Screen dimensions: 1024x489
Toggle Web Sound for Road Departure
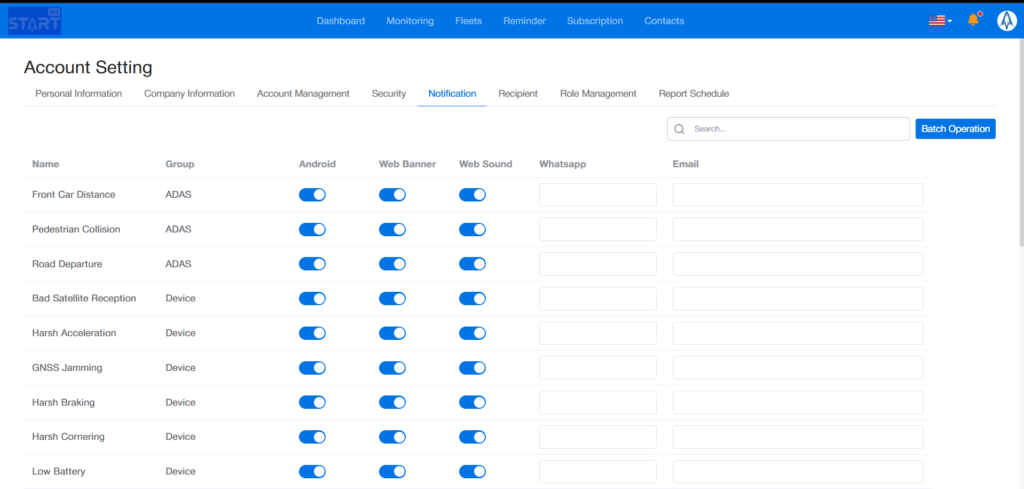472,264
